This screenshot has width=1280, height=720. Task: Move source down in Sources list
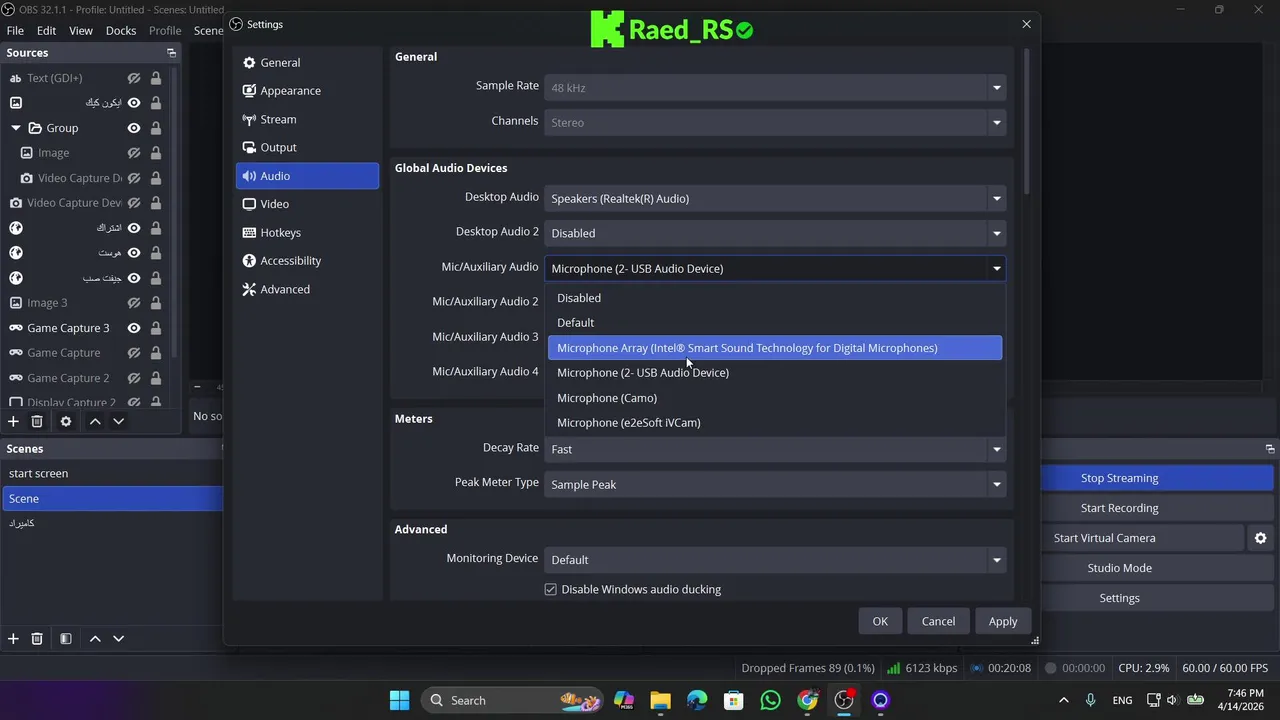118,422
